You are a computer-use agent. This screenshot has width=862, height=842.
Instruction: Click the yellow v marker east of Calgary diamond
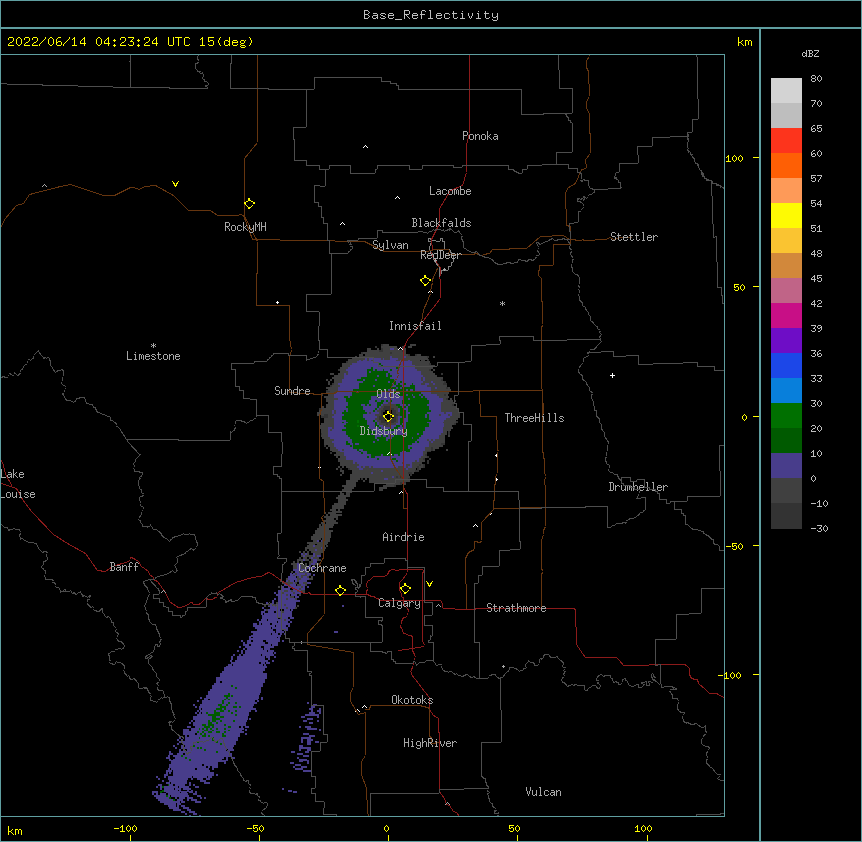click(x=429, y=584)
